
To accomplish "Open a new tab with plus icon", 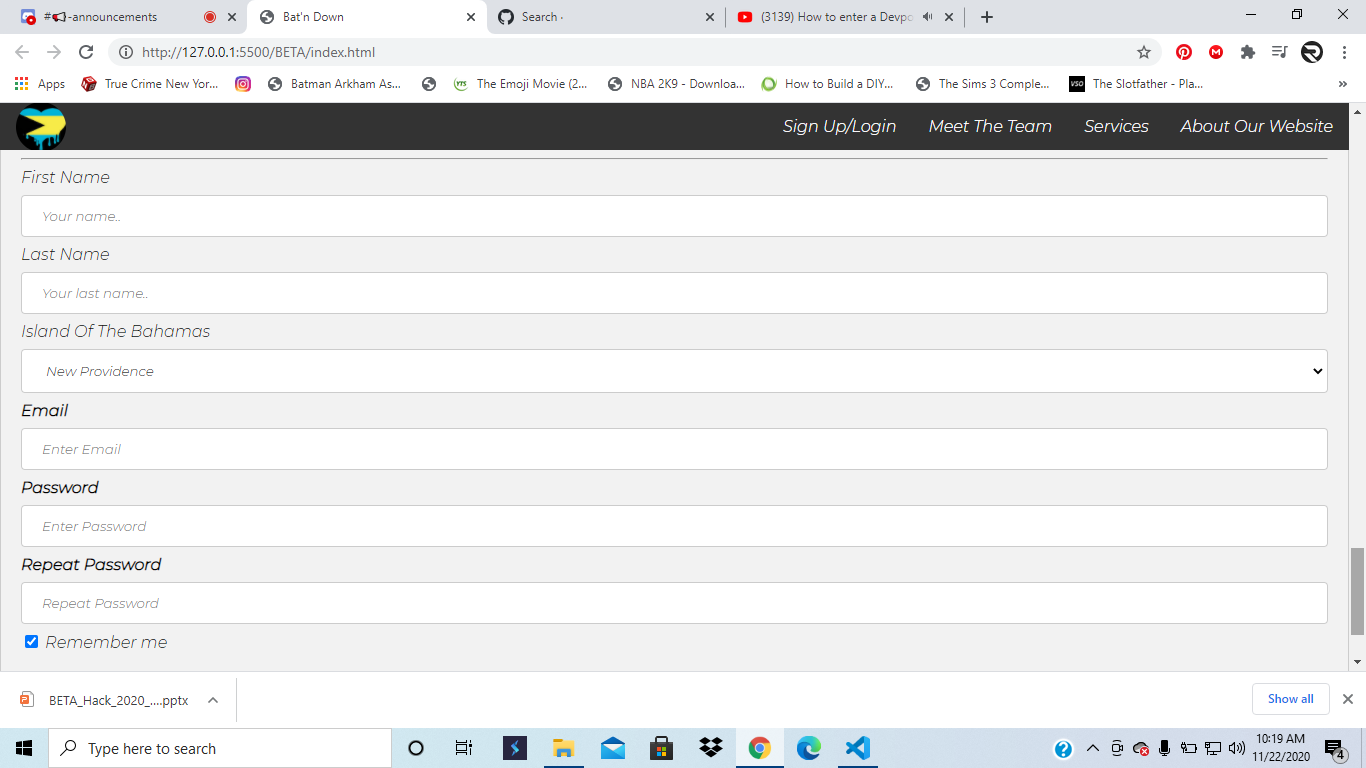I will click(987, 17).
